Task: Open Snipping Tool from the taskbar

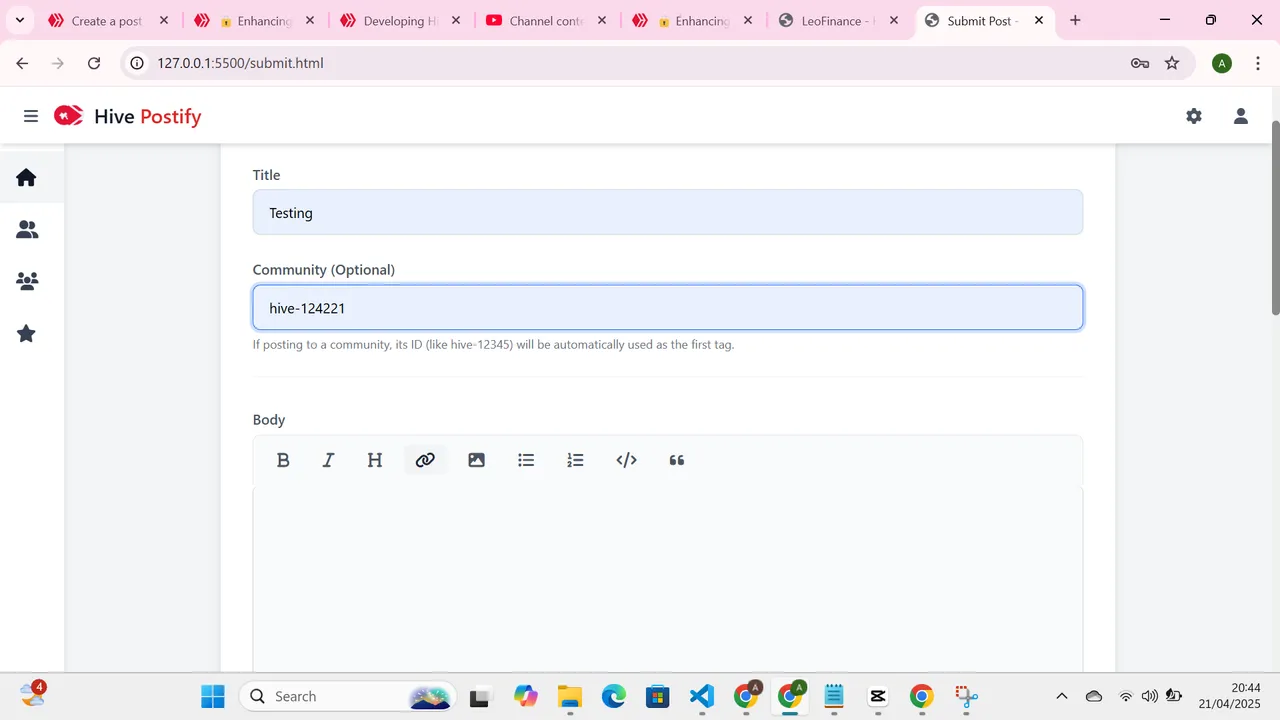Action: (965, 696)
